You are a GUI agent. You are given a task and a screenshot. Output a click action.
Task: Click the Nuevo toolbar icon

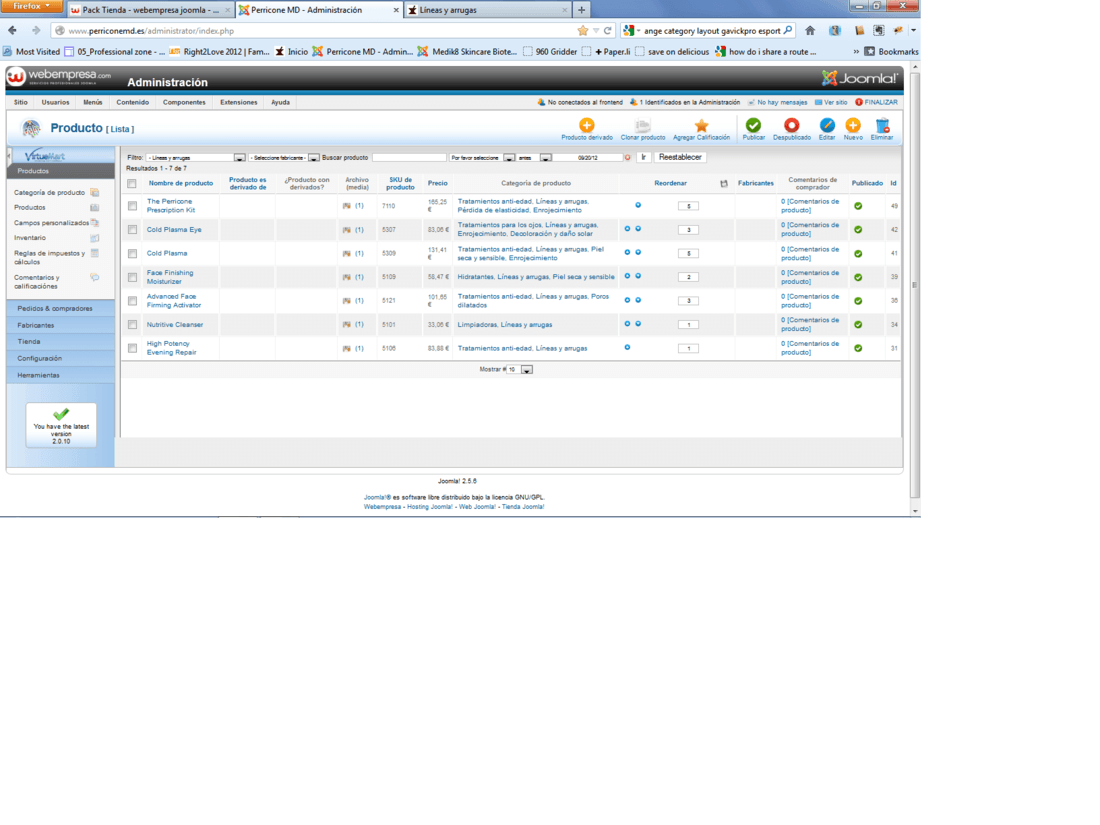(853, 126)
